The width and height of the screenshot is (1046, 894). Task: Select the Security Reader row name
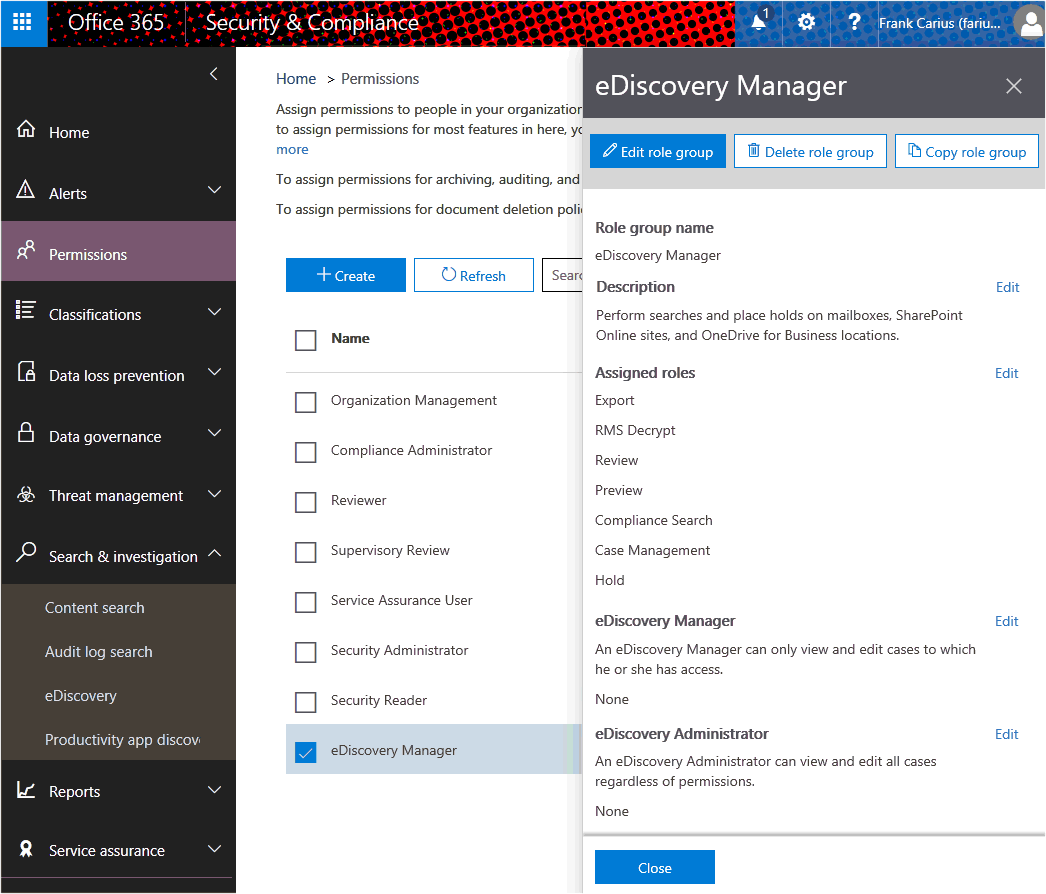pos(379,701)
